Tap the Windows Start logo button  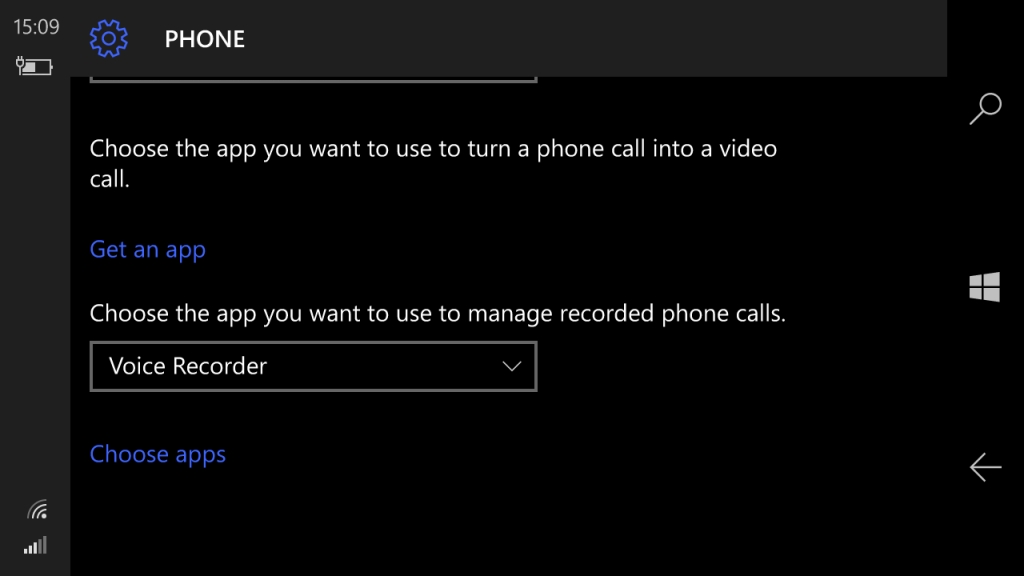pos(985,287)
